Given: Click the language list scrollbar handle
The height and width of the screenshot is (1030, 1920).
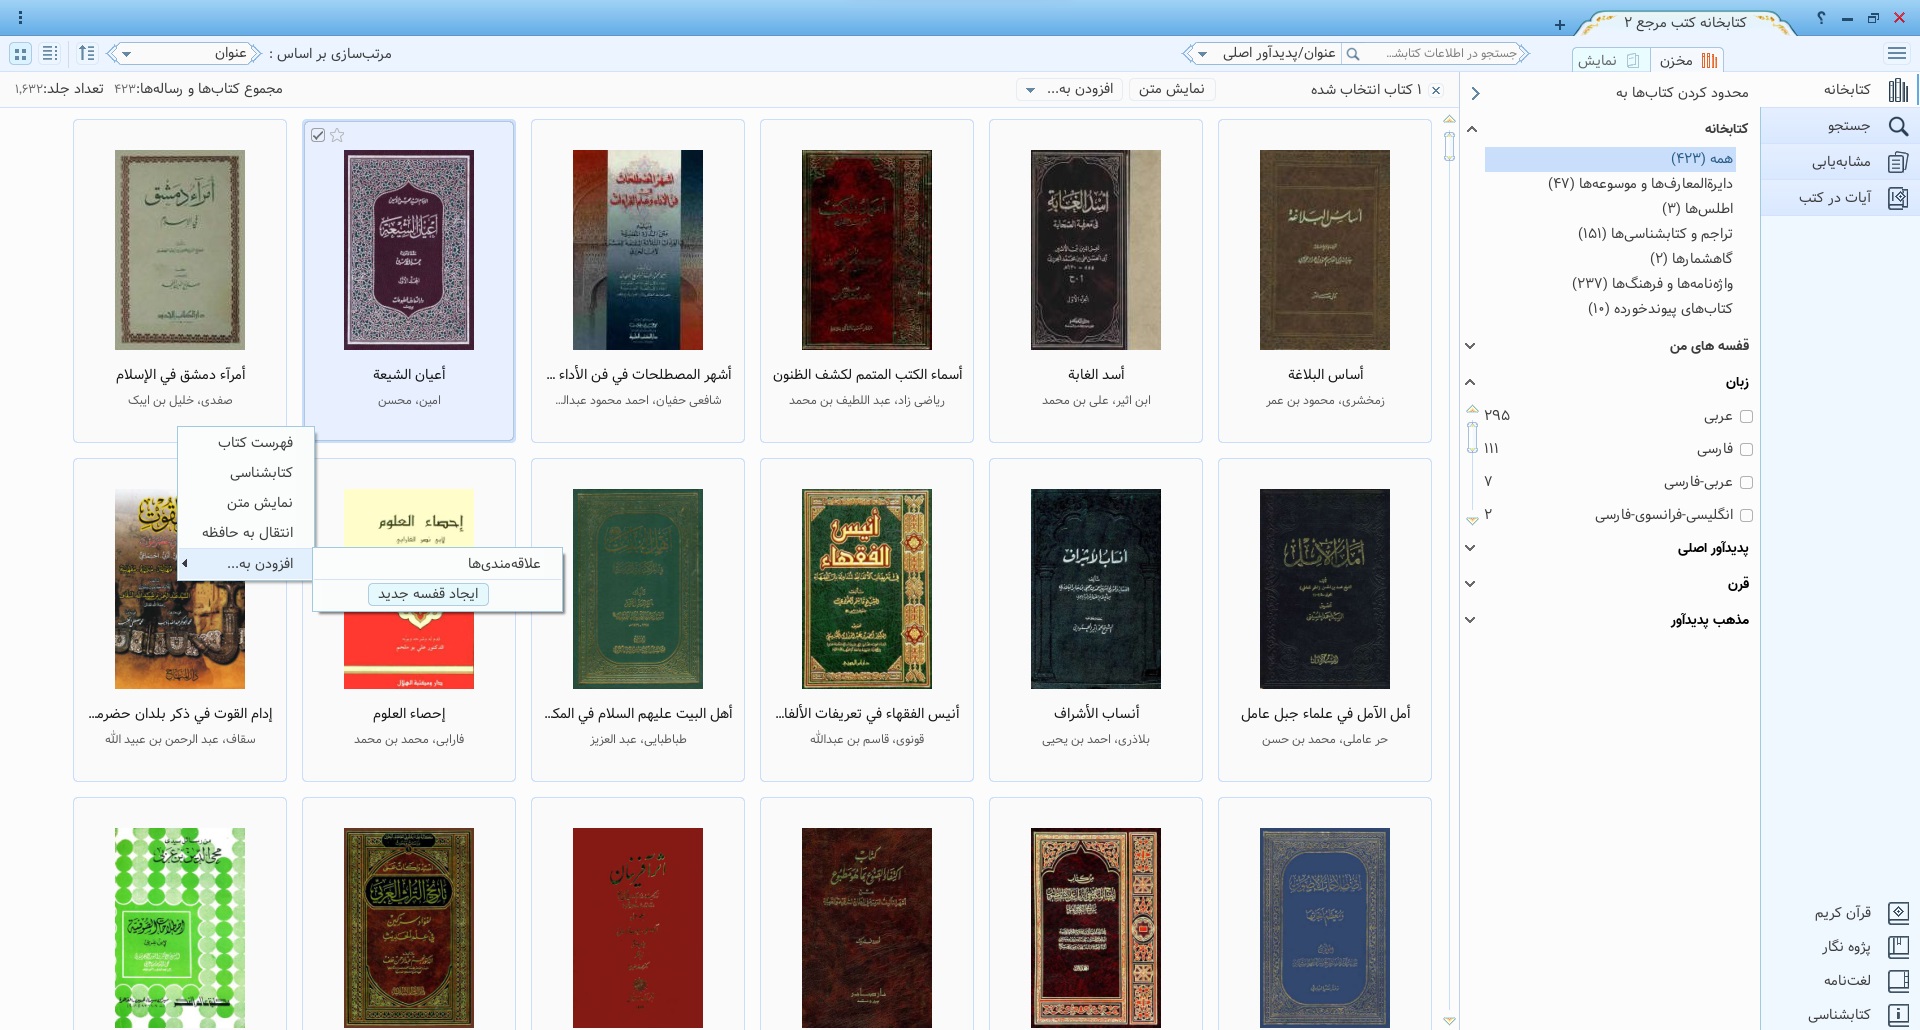Looking at the screenshot, I should click(1472, 437).
